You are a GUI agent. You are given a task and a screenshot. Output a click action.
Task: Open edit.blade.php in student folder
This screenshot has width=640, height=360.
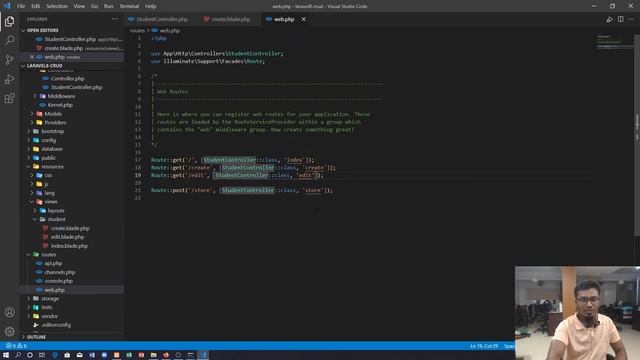coord(67,237)
